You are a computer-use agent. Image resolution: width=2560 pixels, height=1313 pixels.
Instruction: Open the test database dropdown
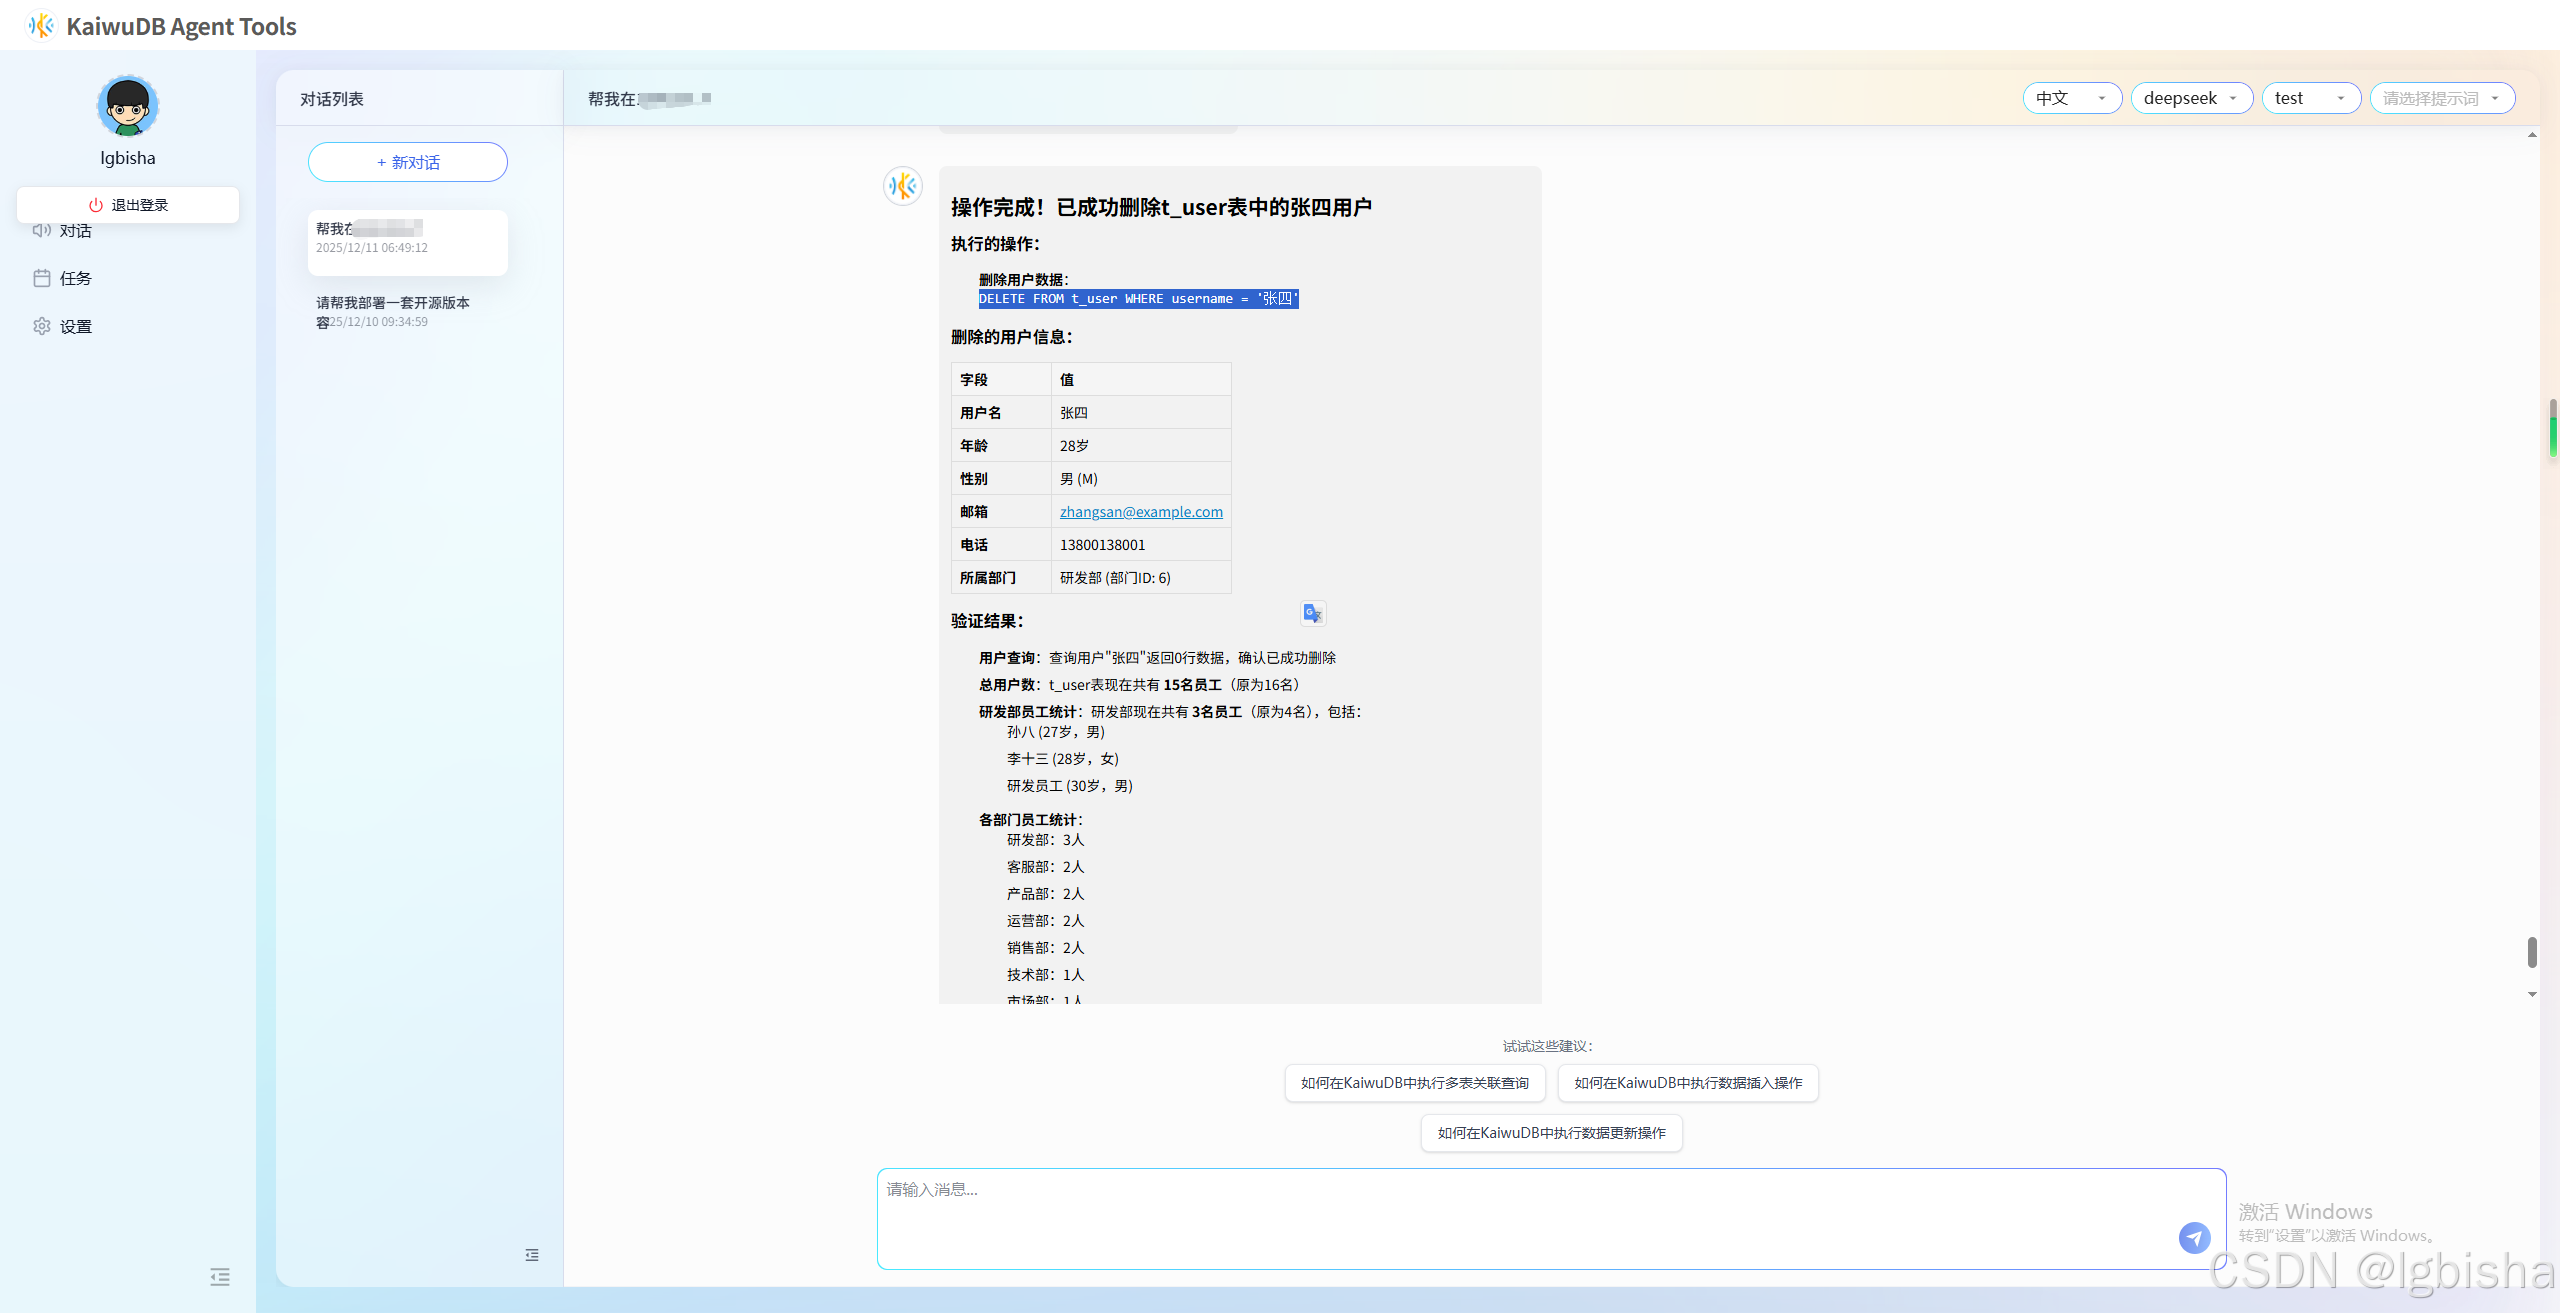[2310, 98]
